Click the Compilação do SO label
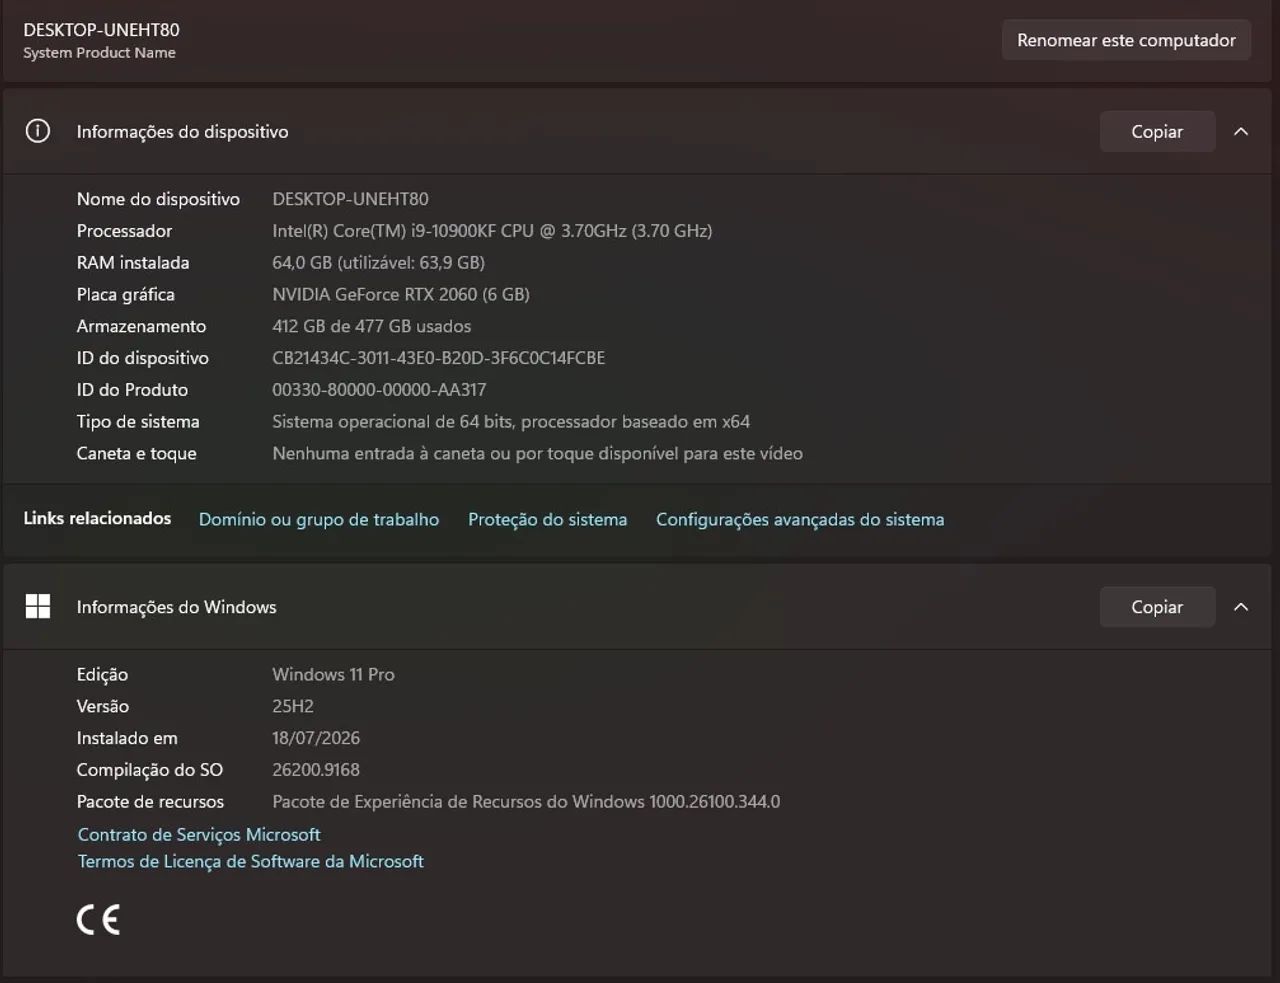This screenshot has width=1280, height=983. (x=150, y=769)
